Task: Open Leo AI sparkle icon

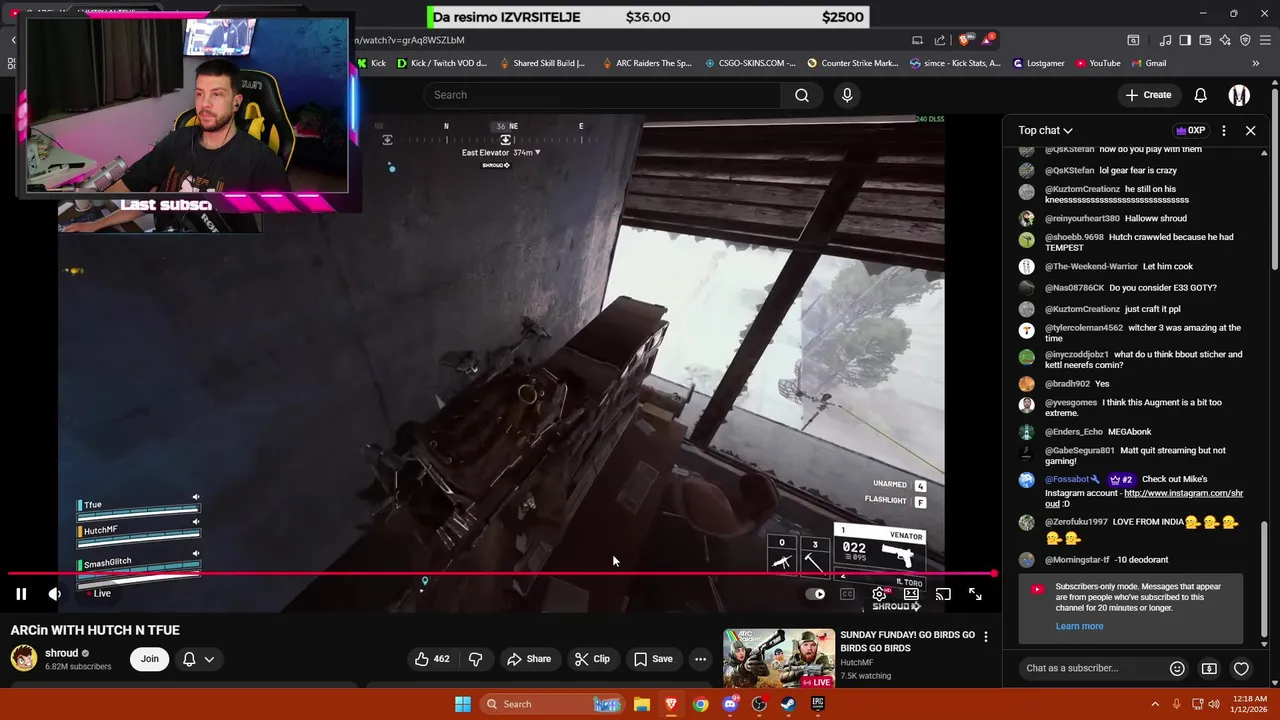Action: click(1225, 40)
